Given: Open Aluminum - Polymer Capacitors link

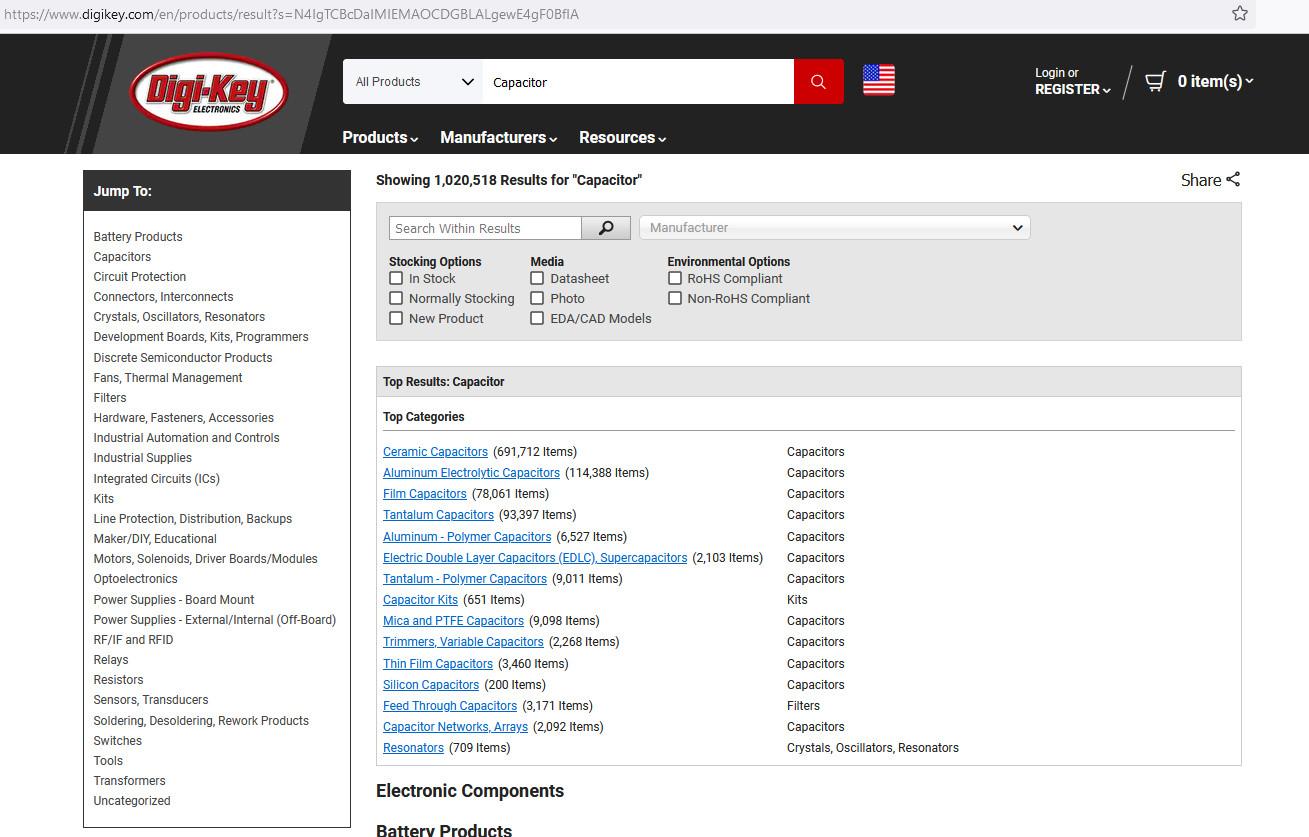Looking at the screenshot, I should click(x=467, y=537).
